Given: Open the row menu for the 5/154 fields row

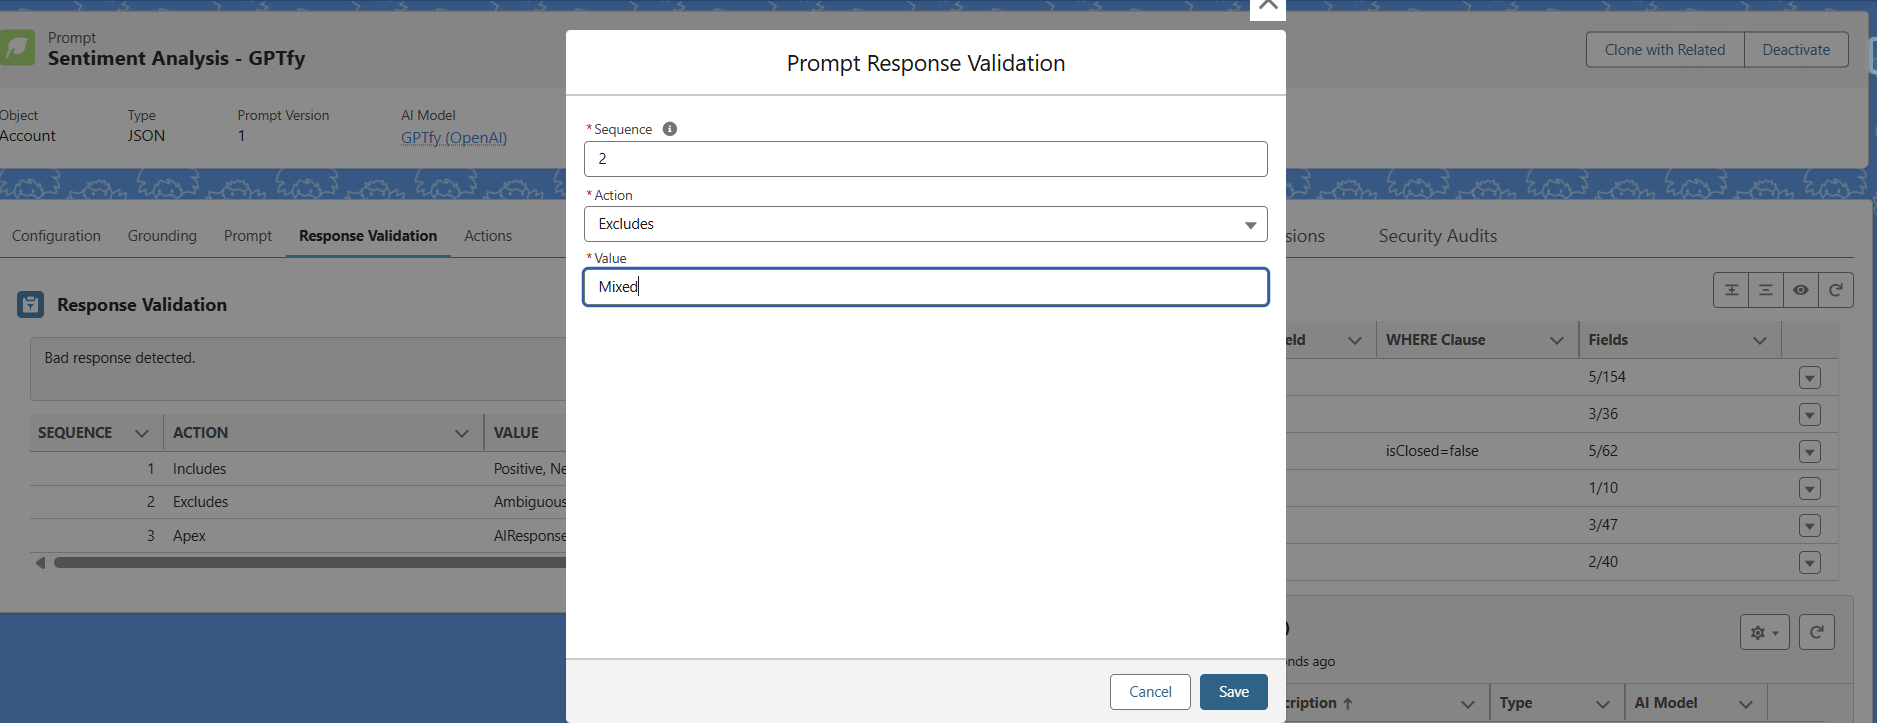Looking at the screenshot, I should tap(1809, 378).
